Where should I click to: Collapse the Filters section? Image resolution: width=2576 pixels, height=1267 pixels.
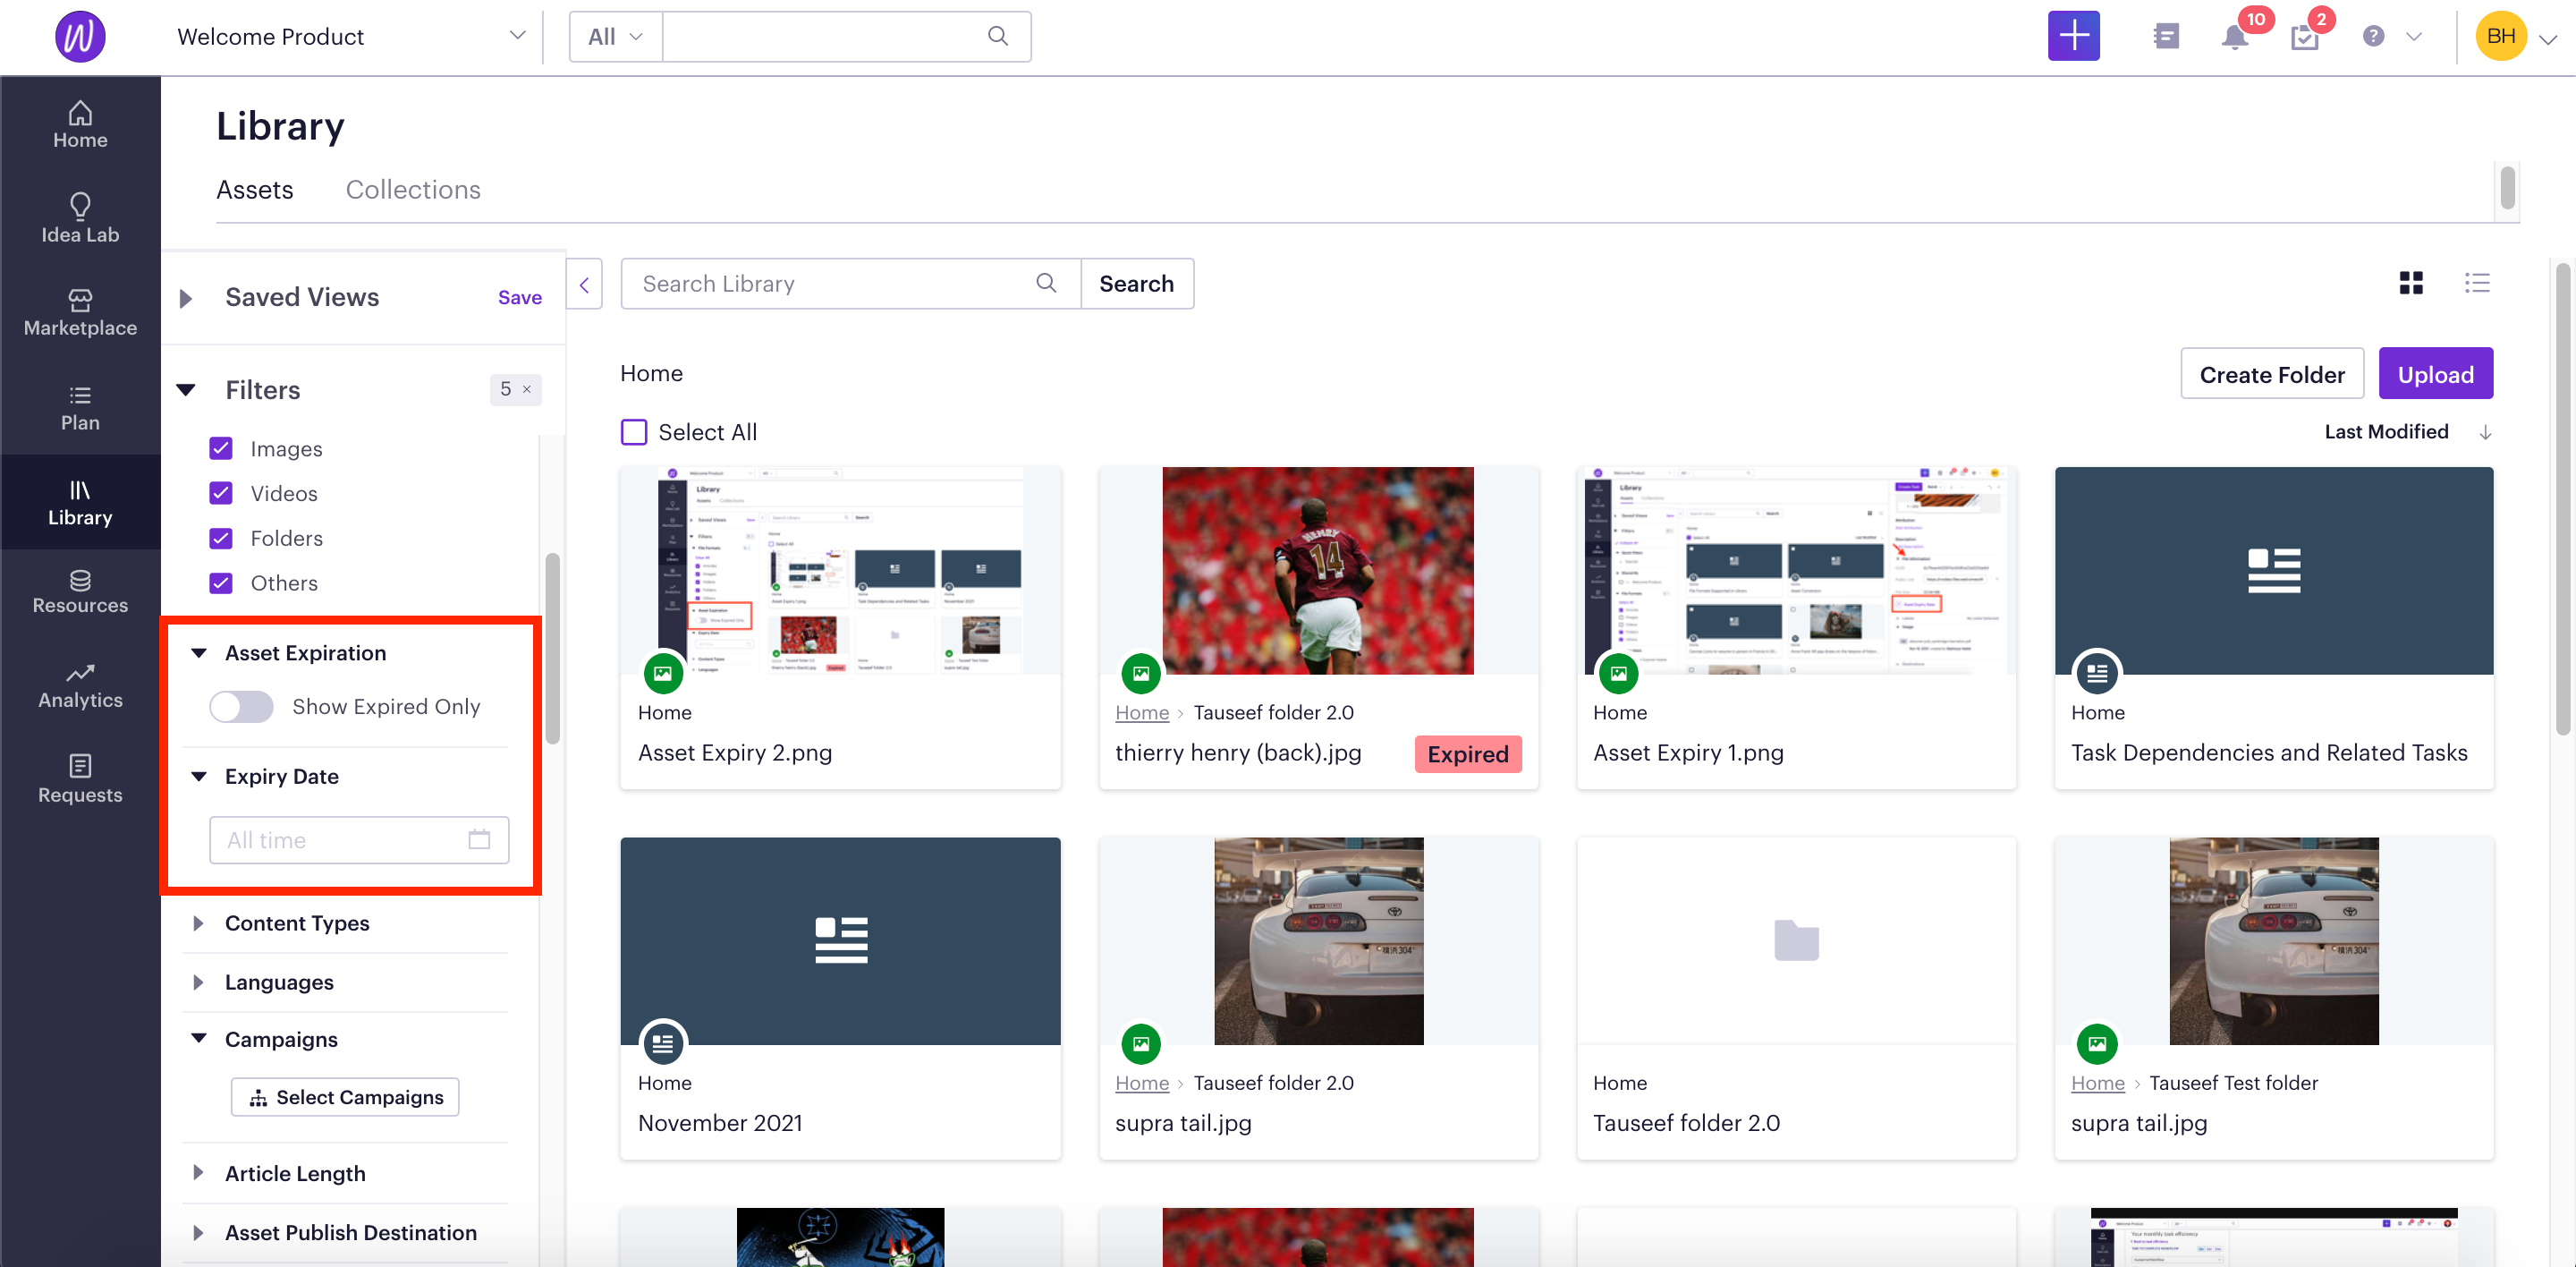pos(185,389)
